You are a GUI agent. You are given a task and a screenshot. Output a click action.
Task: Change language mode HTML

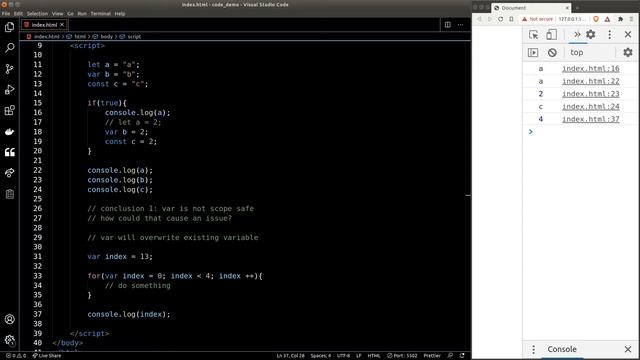[x=374, y=356]
